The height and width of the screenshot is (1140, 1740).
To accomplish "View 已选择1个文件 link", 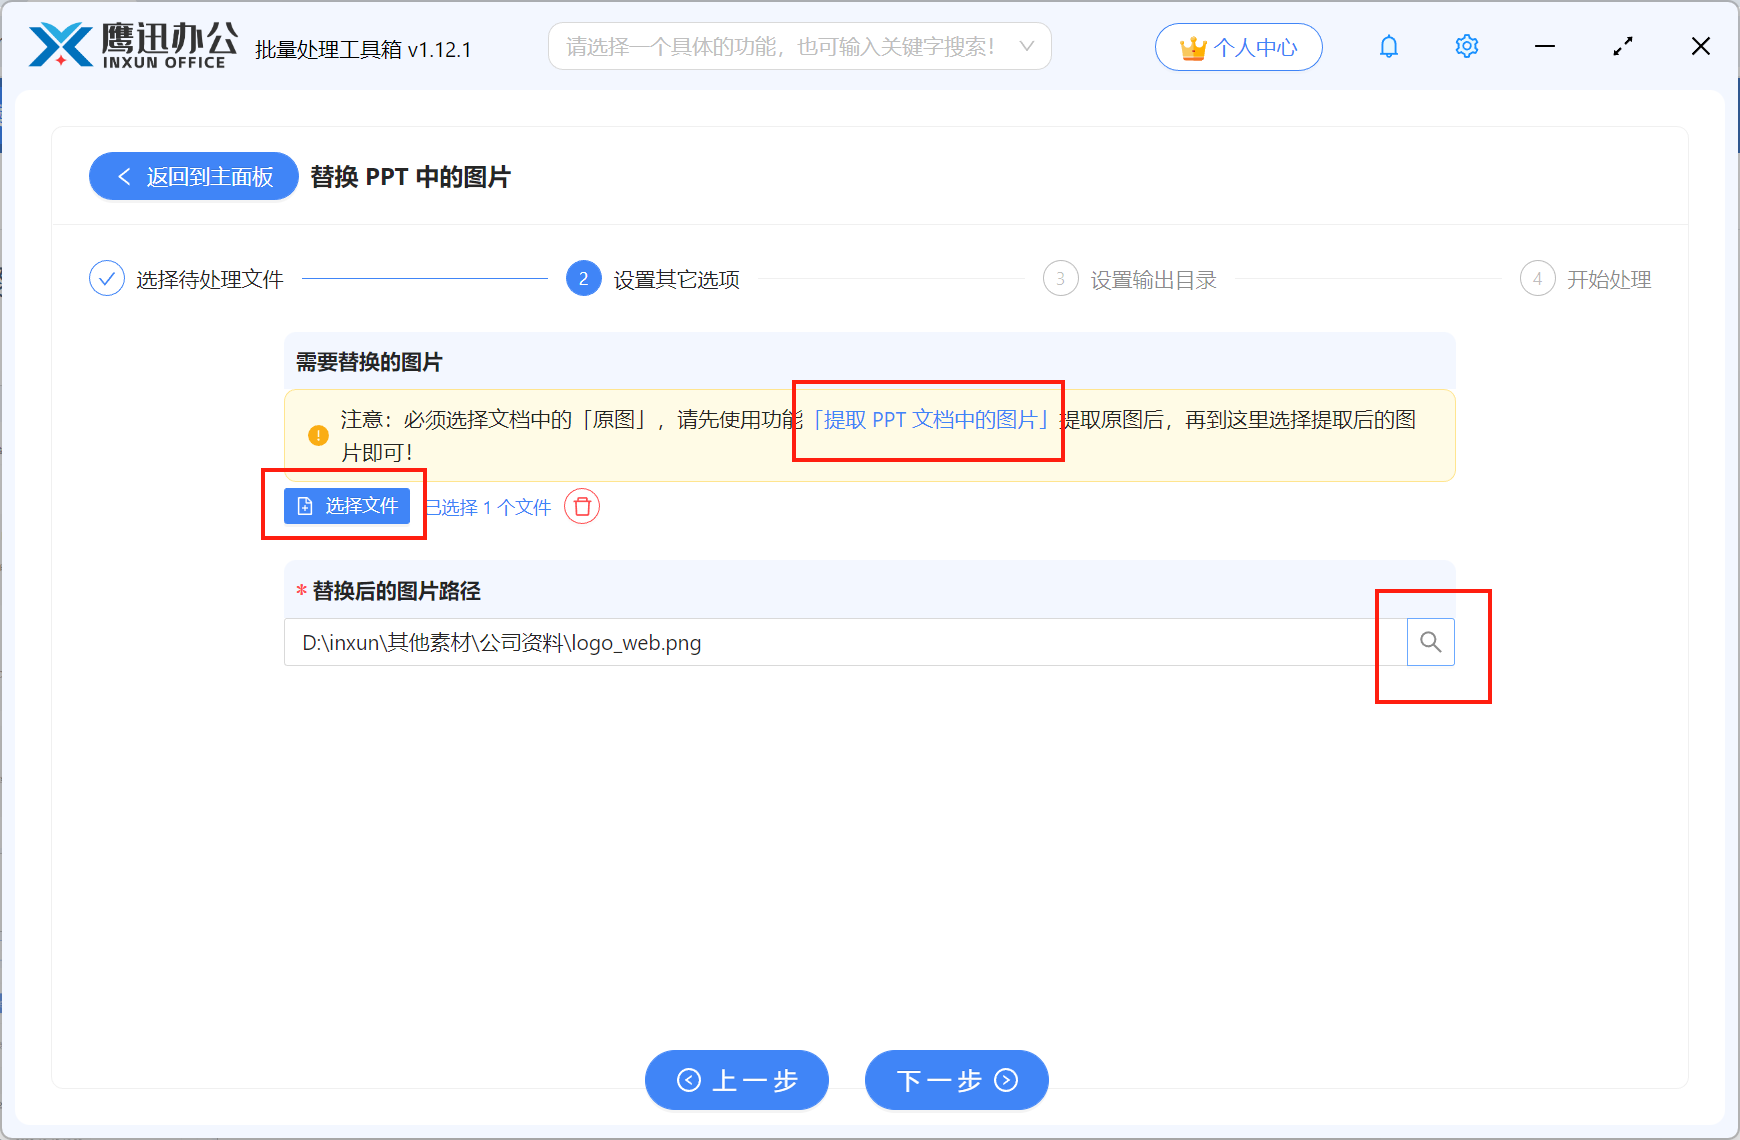I will pos(488,507).
